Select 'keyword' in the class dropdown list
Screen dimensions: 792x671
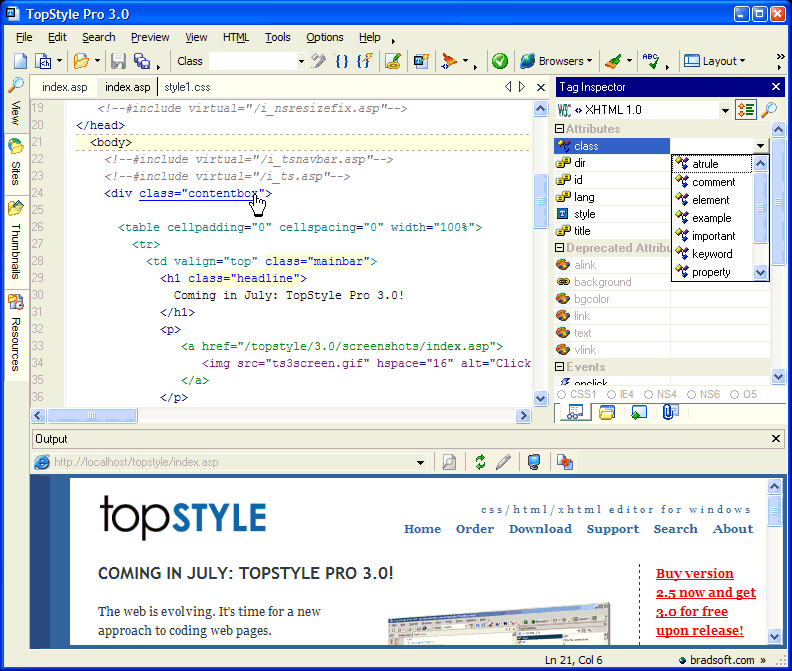pyautogui.click(x=712, y=254)
